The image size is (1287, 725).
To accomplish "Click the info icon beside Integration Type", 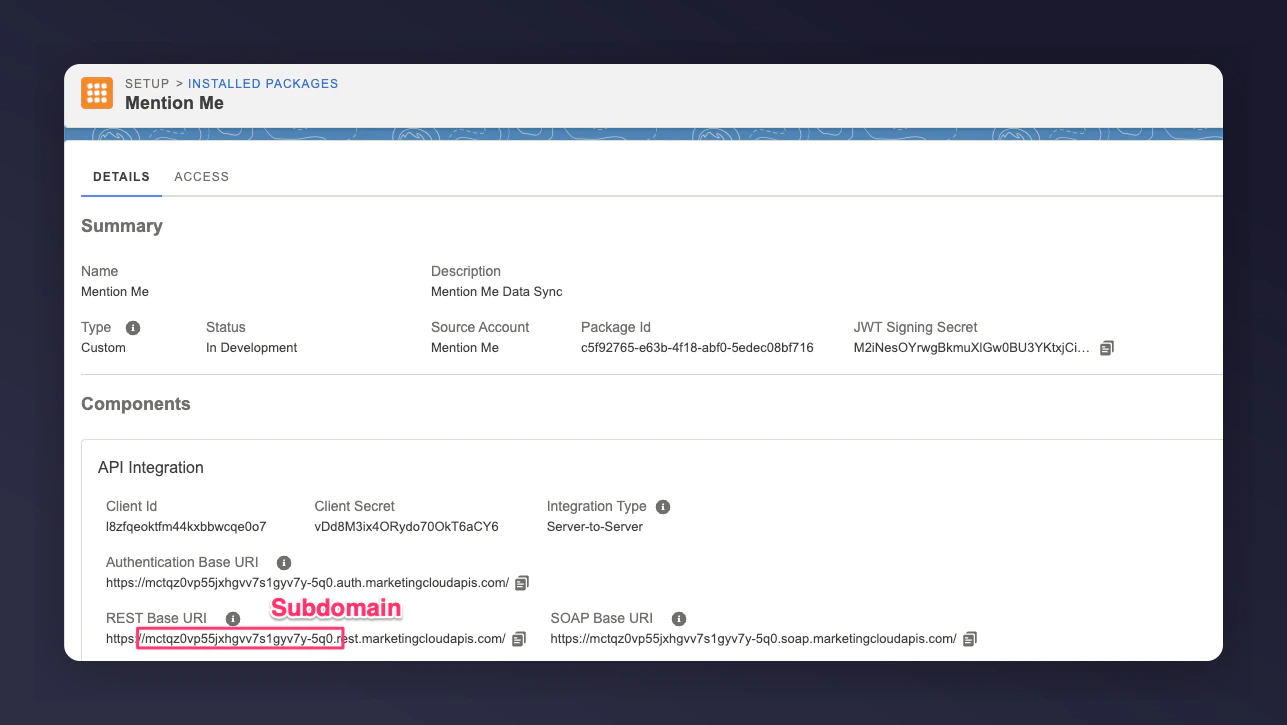I will click(663, 507).
